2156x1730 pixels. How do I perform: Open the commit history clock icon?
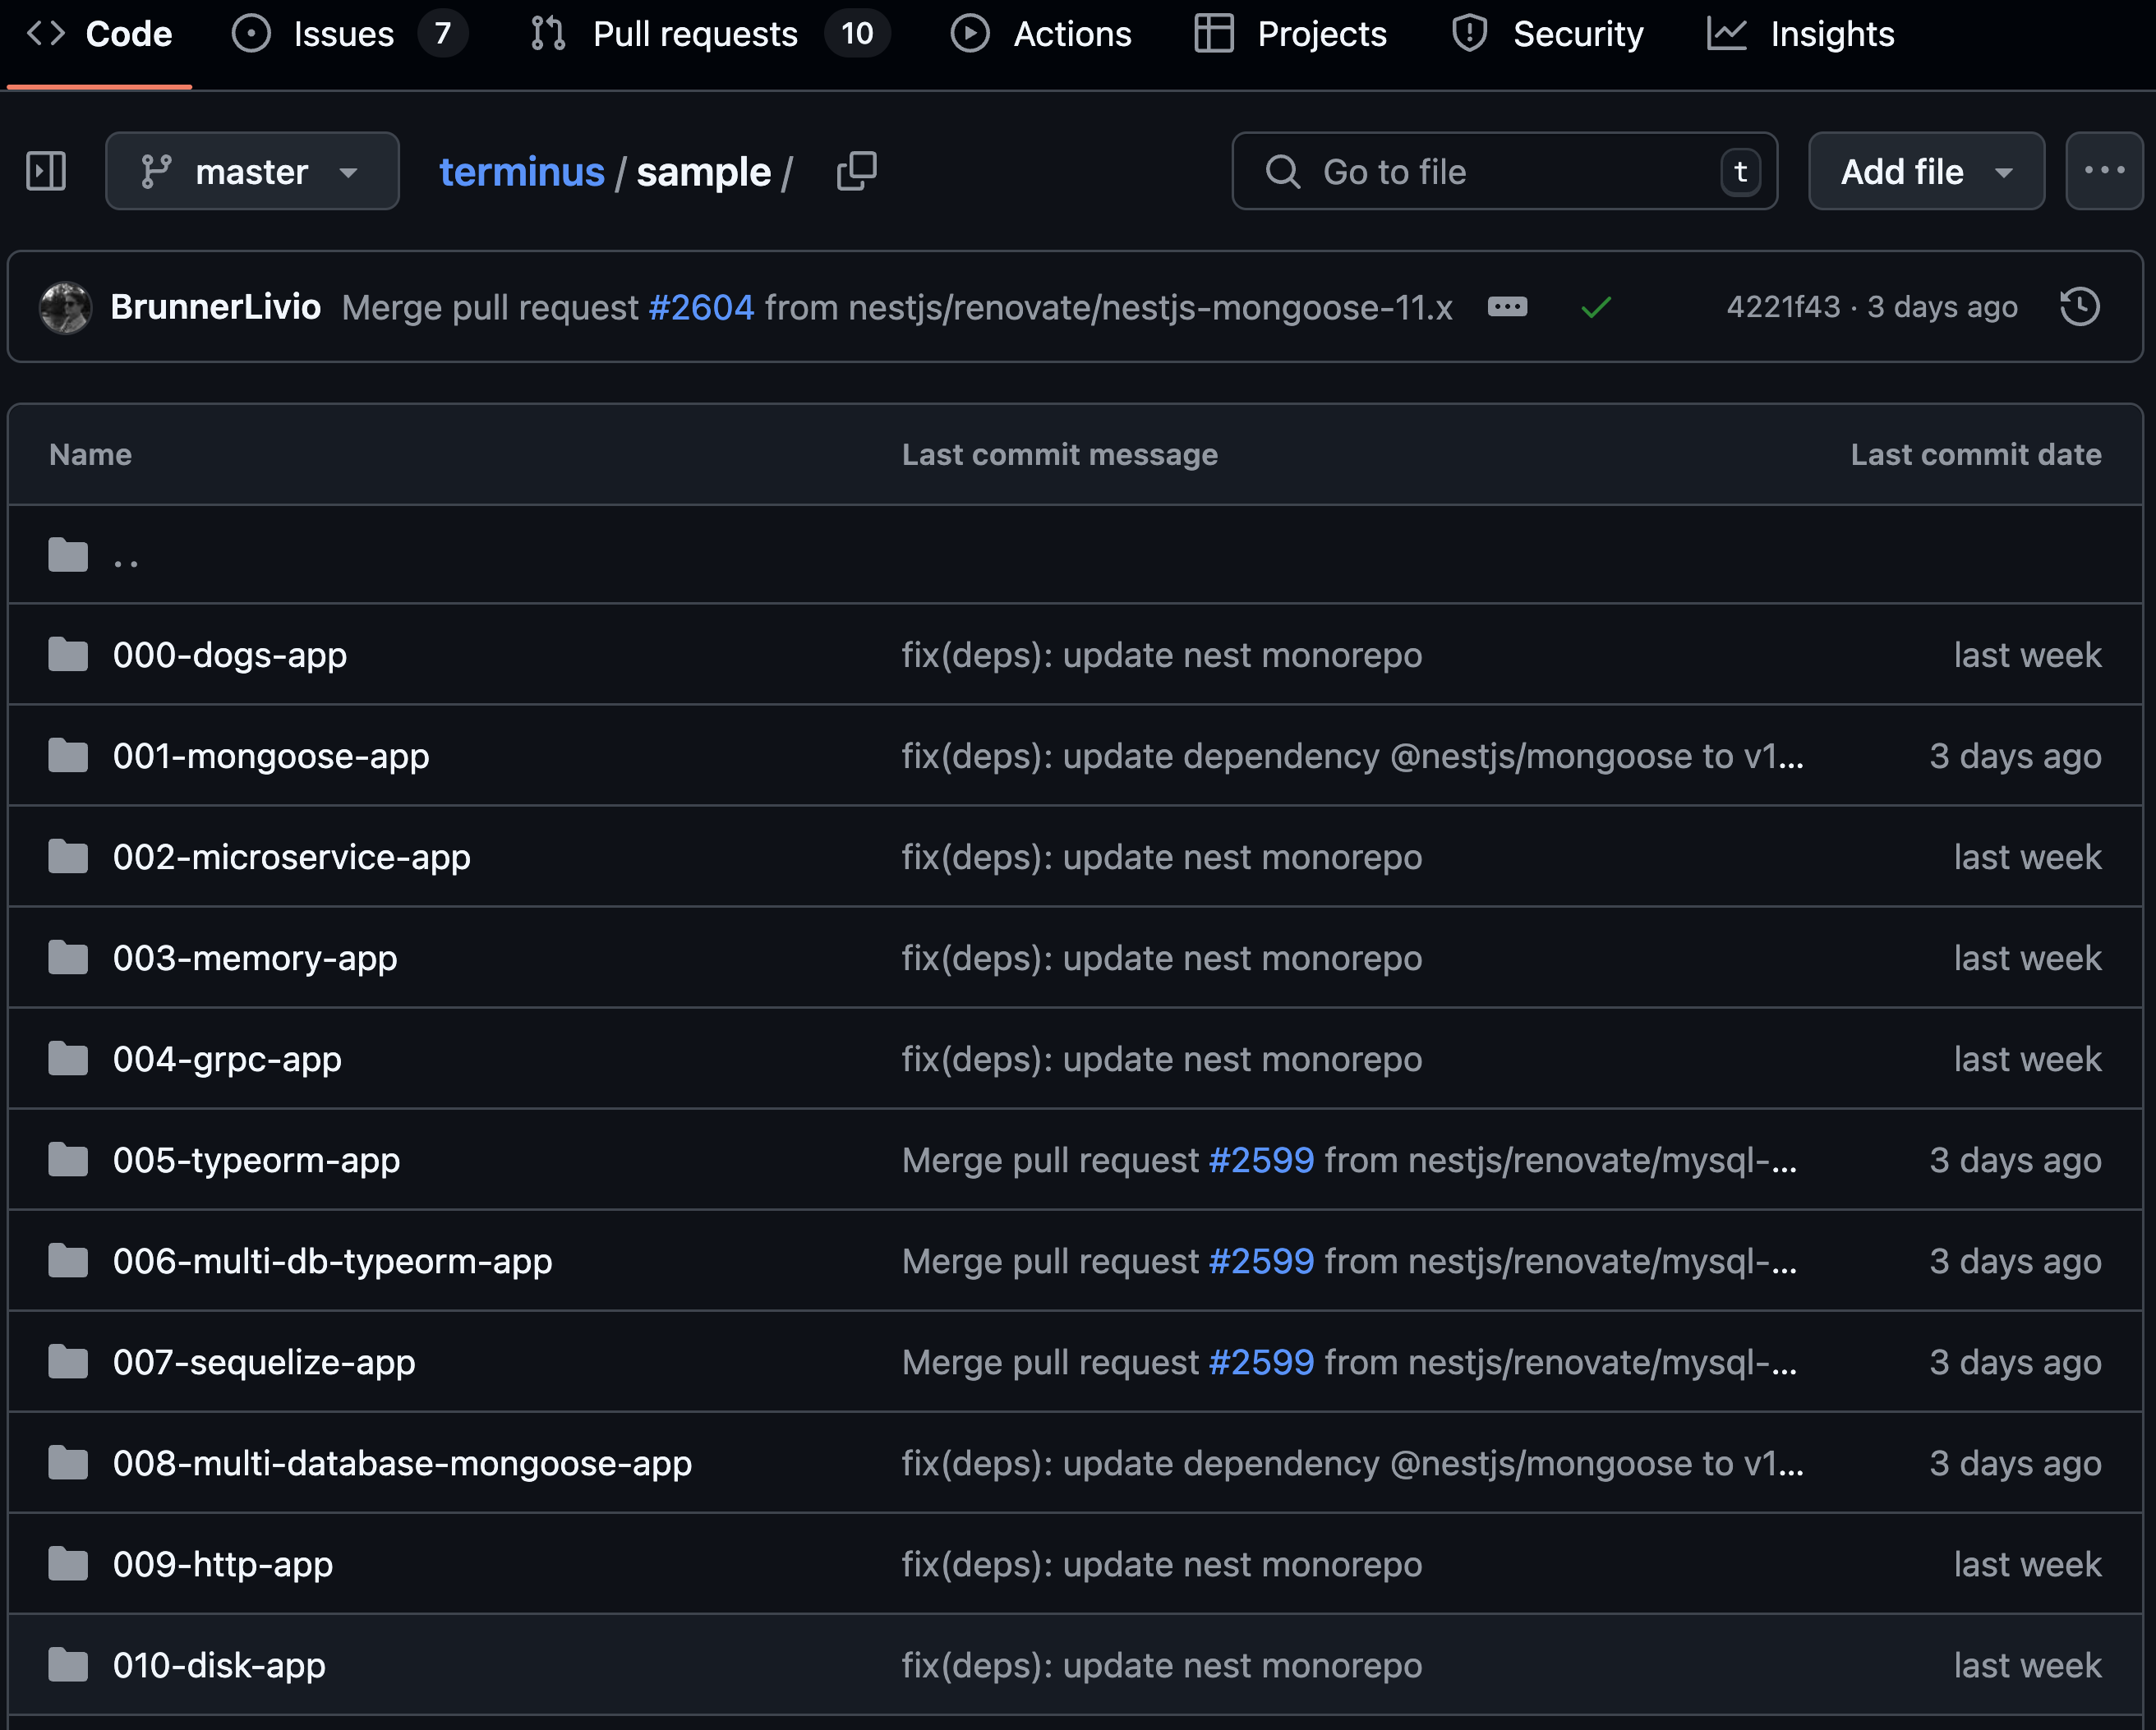2079,307
